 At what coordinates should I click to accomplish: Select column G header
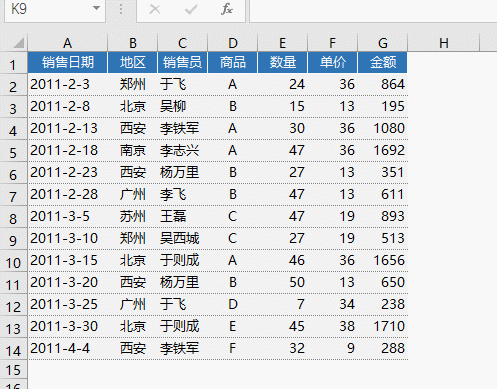coord(382,43)
